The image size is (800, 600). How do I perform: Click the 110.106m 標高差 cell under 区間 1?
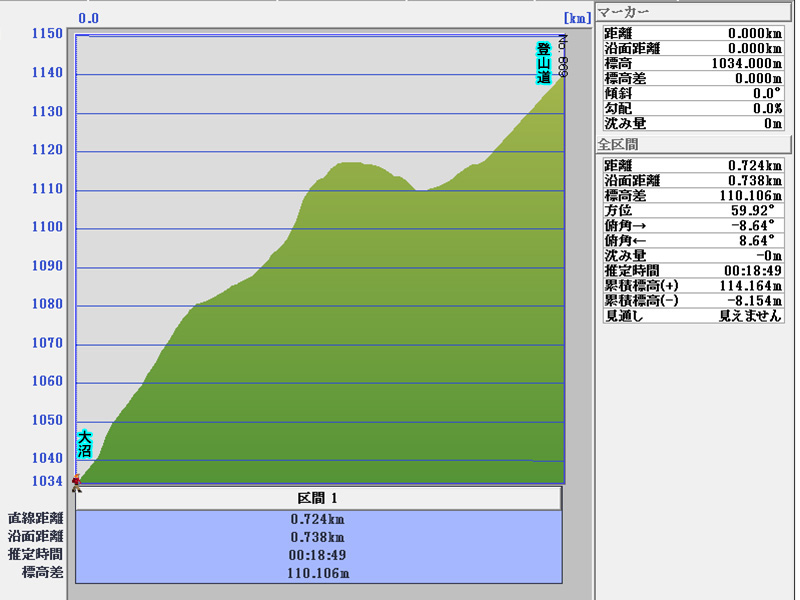tap(319, 573)
